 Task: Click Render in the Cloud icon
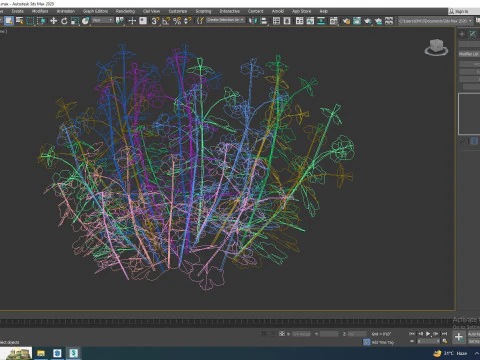point(378,21)
